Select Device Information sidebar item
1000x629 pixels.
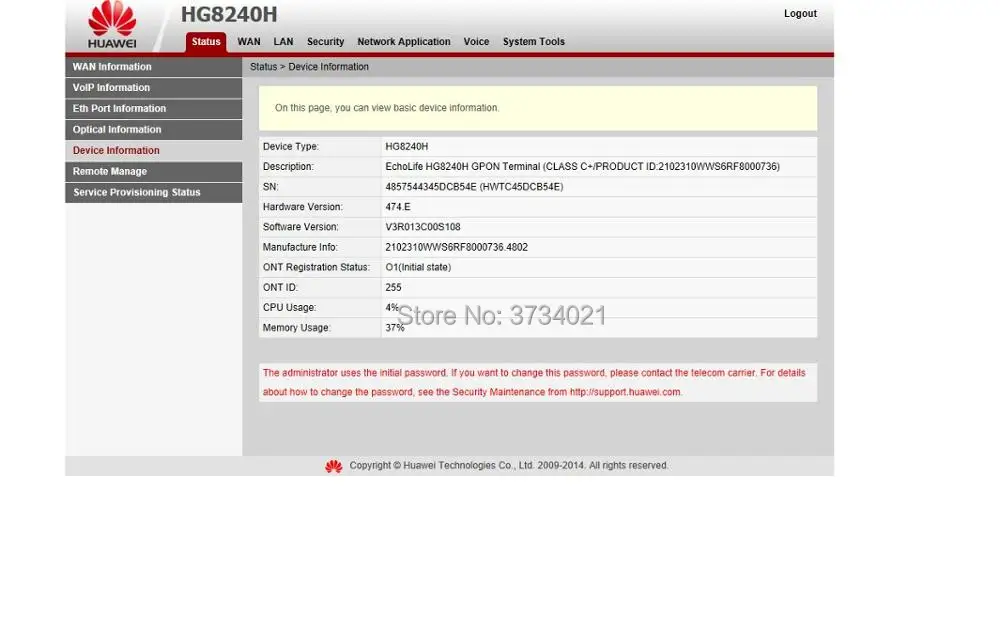pyautogui.click(x=154, y=151)
